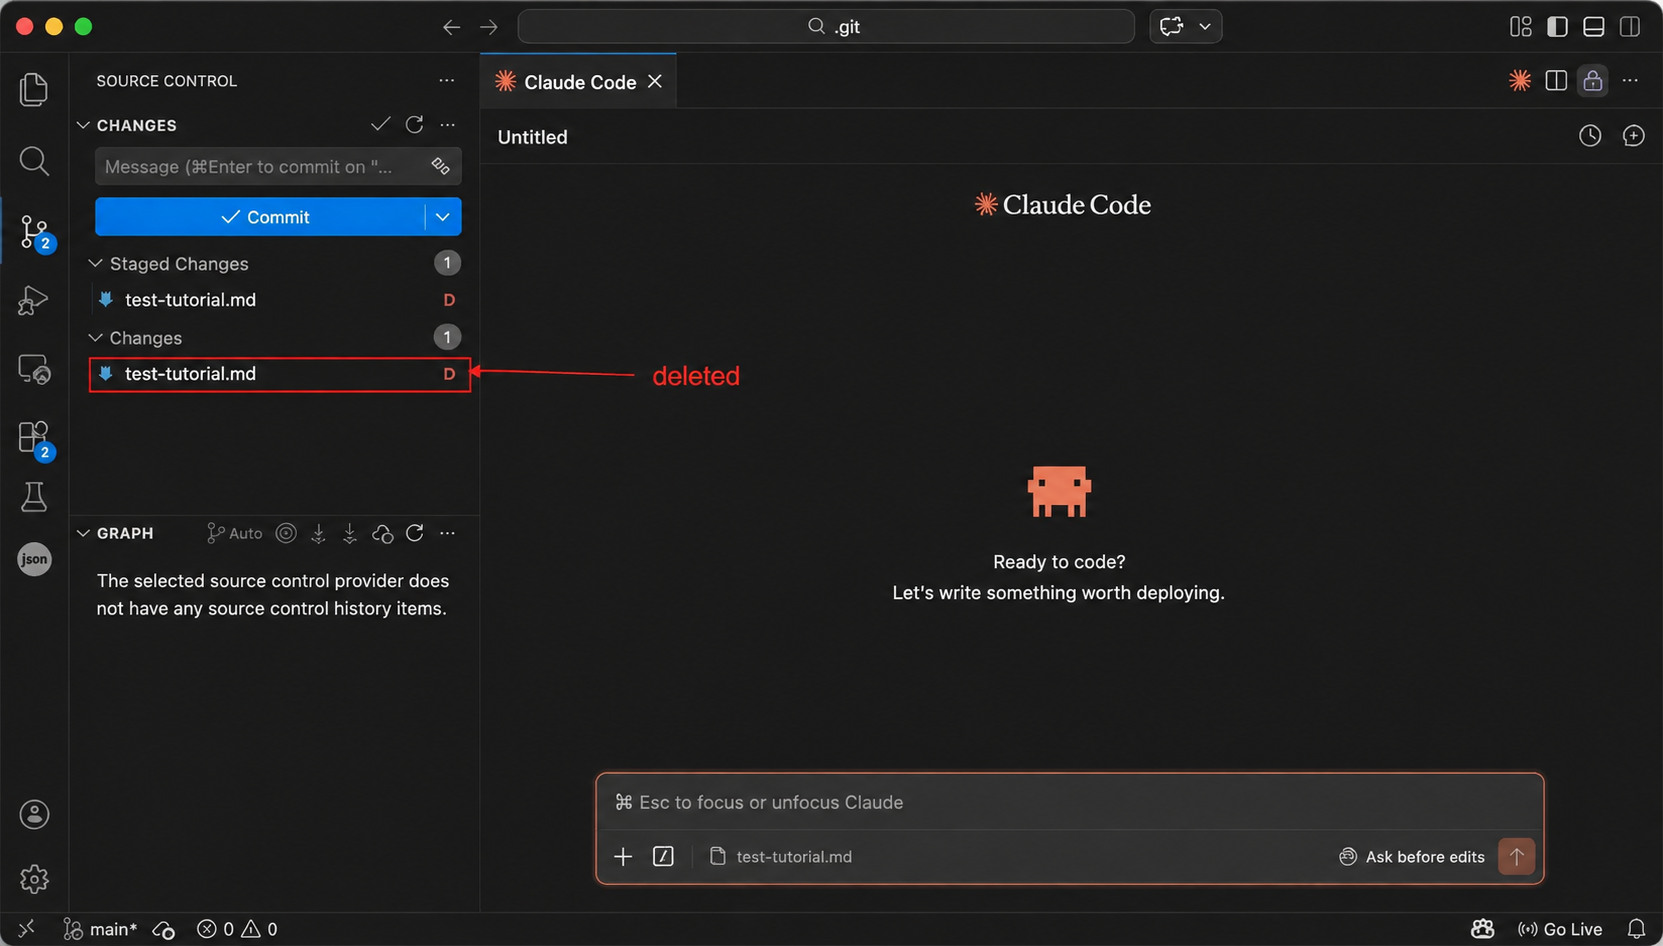
Task: Open the Customize Layout control
Action: pyautogui.click(x=1521, y=27)
